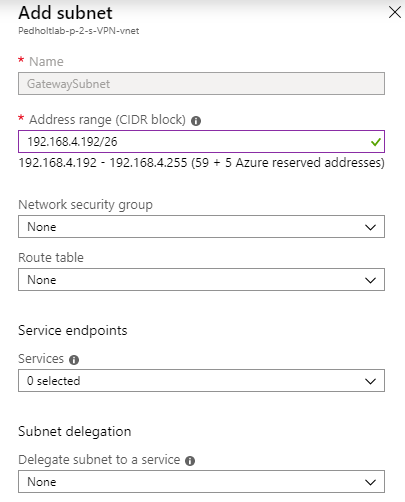Image resolution: width=405 pixels, height=502 pixels.
Task: Click the Pedholtlab-p-2-s-VPN-vnet subtitle
Action: [79, 31]
